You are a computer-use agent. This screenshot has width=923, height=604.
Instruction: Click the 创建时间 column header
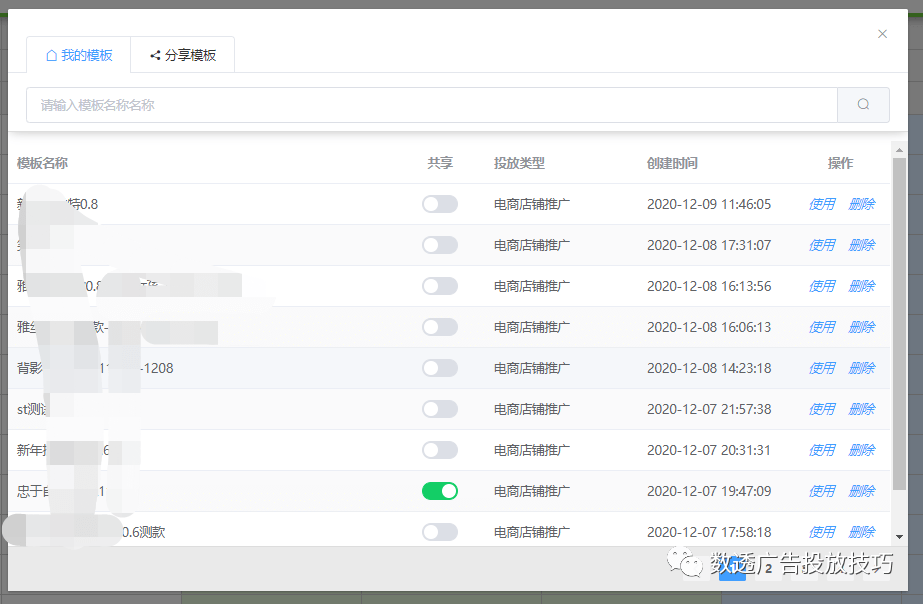click(672, 163)
